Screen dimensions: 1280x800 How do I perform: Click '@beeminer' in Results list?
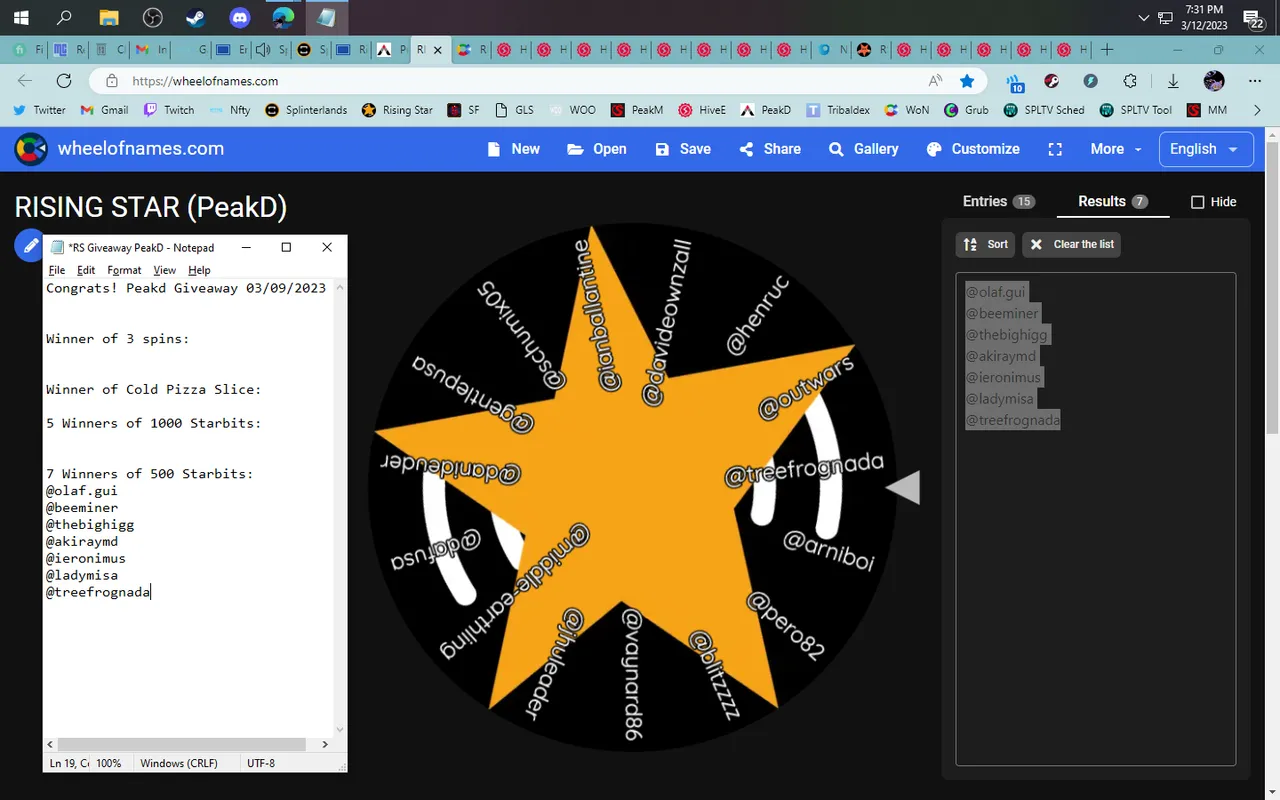(1002, 314)
